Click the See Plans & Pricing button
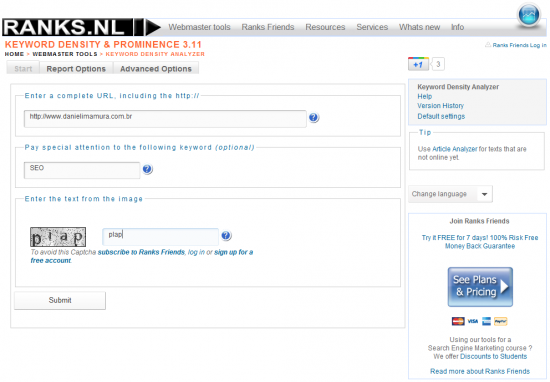Screen dimensions: 550x382 [480, 287]
